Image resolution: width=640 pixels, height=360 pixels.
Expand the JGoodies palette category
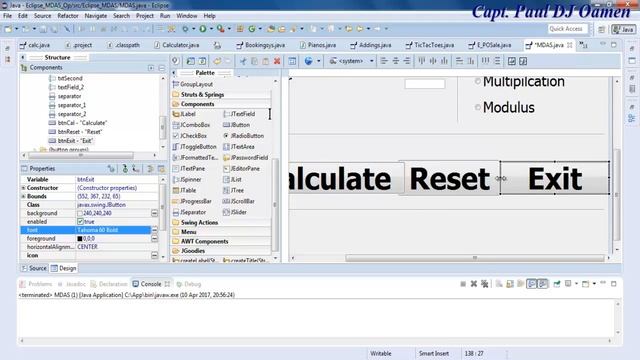tap(193, 251)
